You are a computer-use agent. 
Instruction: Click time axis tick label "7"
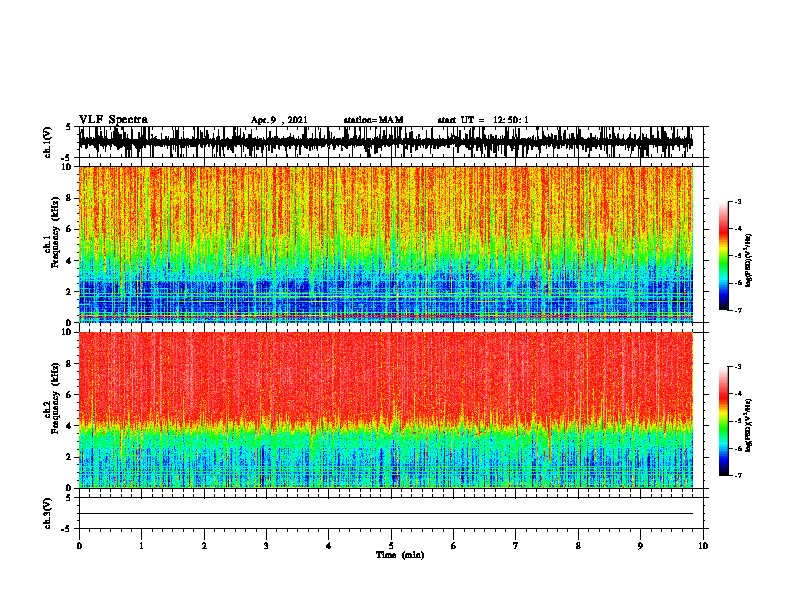[516, 546]
